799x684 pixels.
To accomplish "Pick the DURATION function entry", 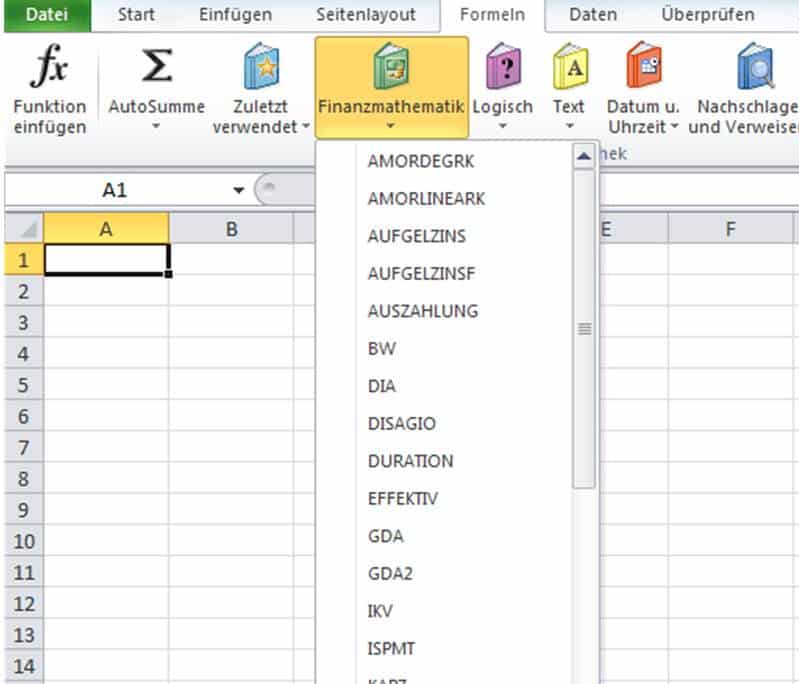I will pos(410,461).
